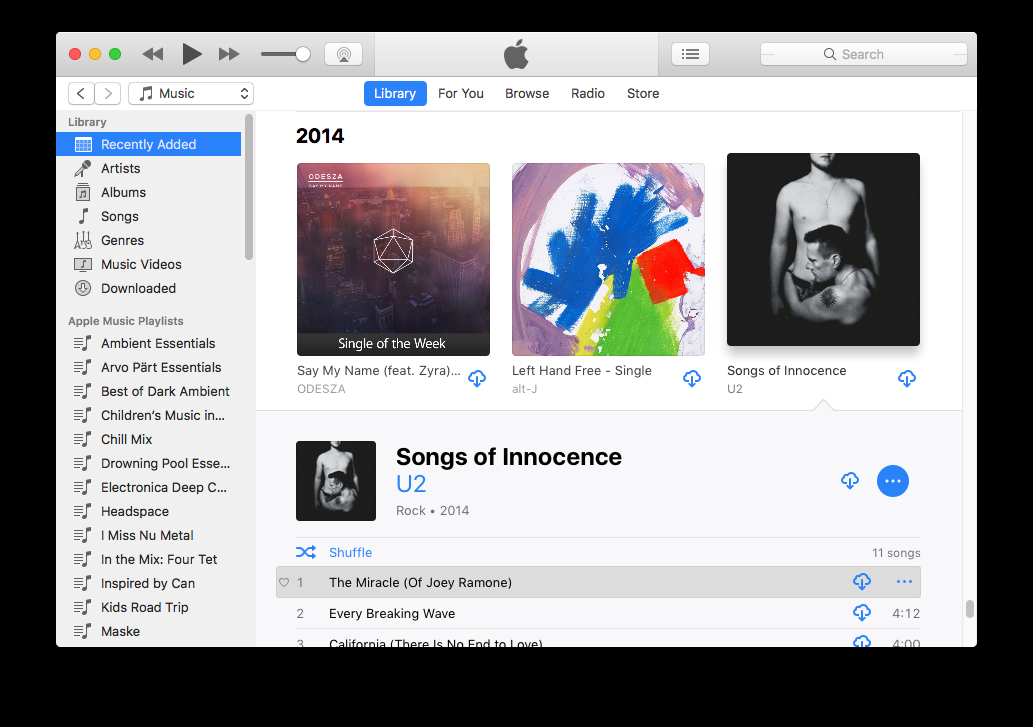Open Artists in the Library sidebar

coord(149,169)
